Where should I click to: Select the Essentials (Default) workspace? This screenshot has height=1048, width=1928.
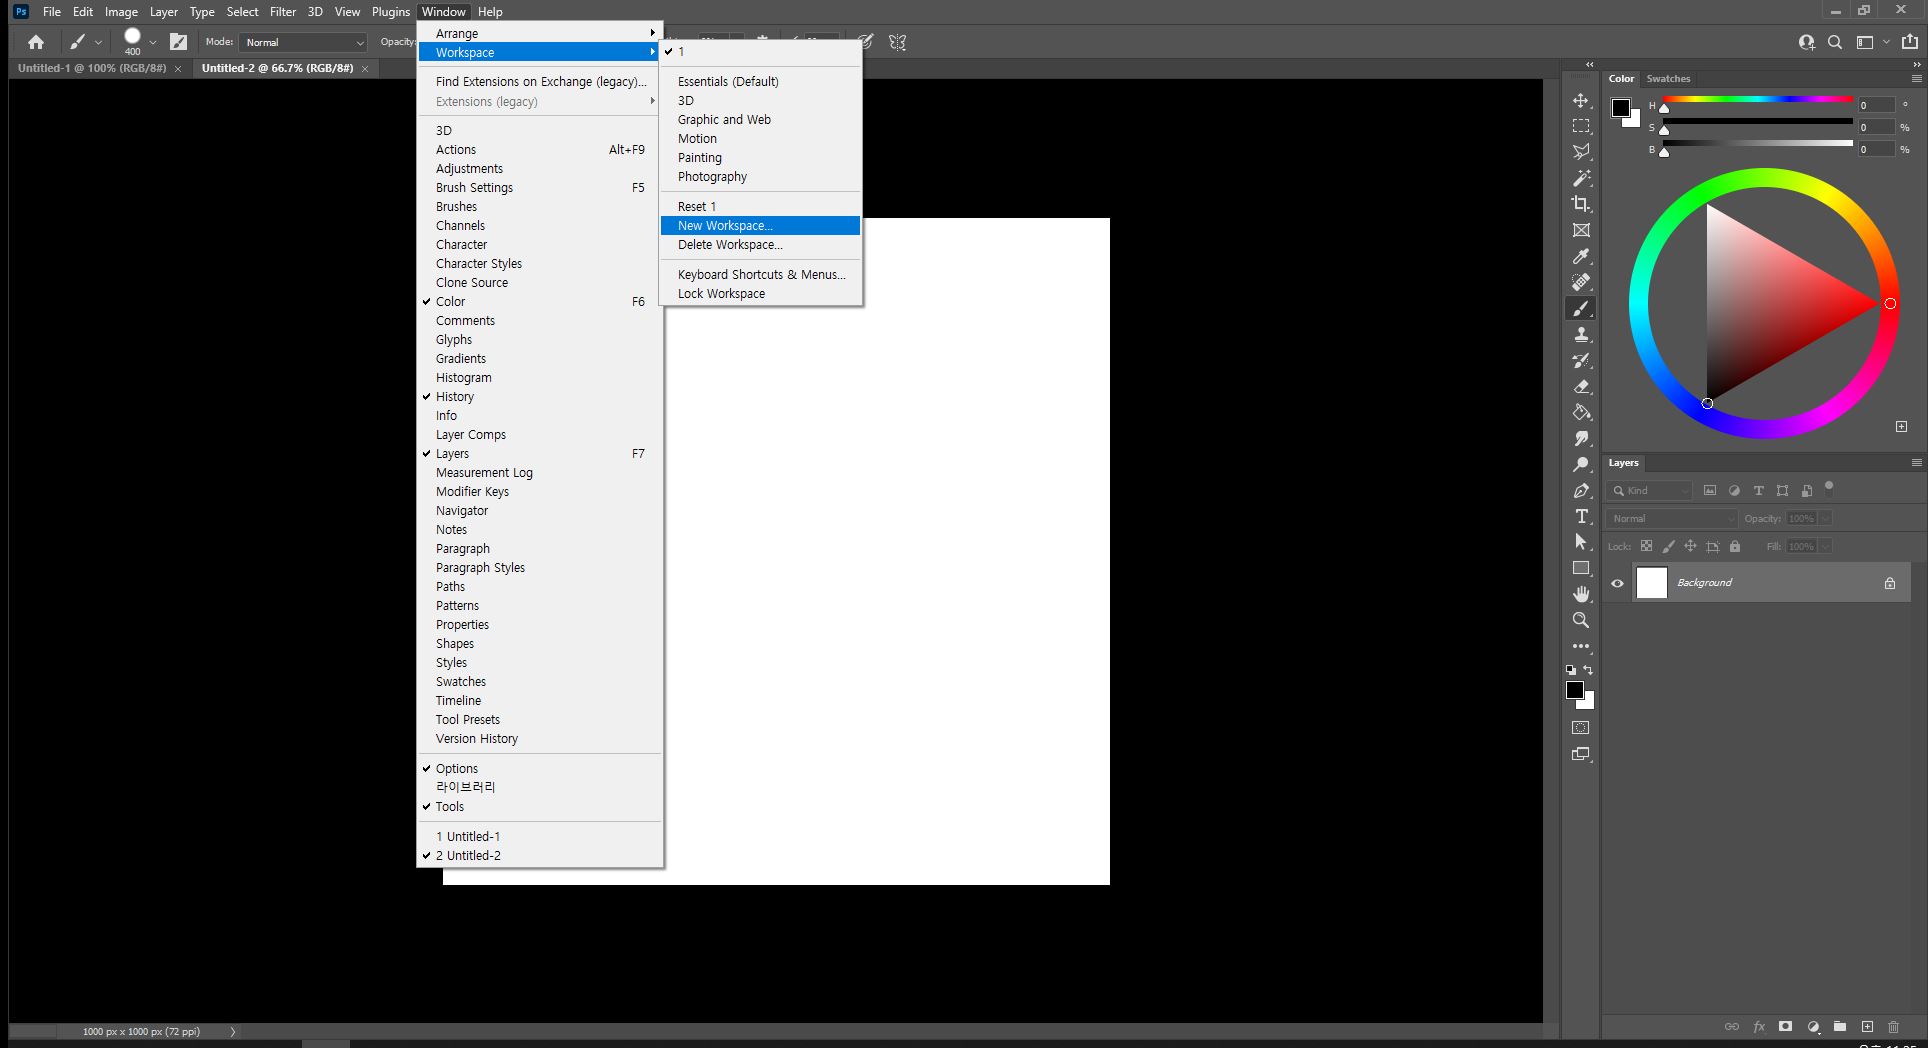[x=760, y=81]
